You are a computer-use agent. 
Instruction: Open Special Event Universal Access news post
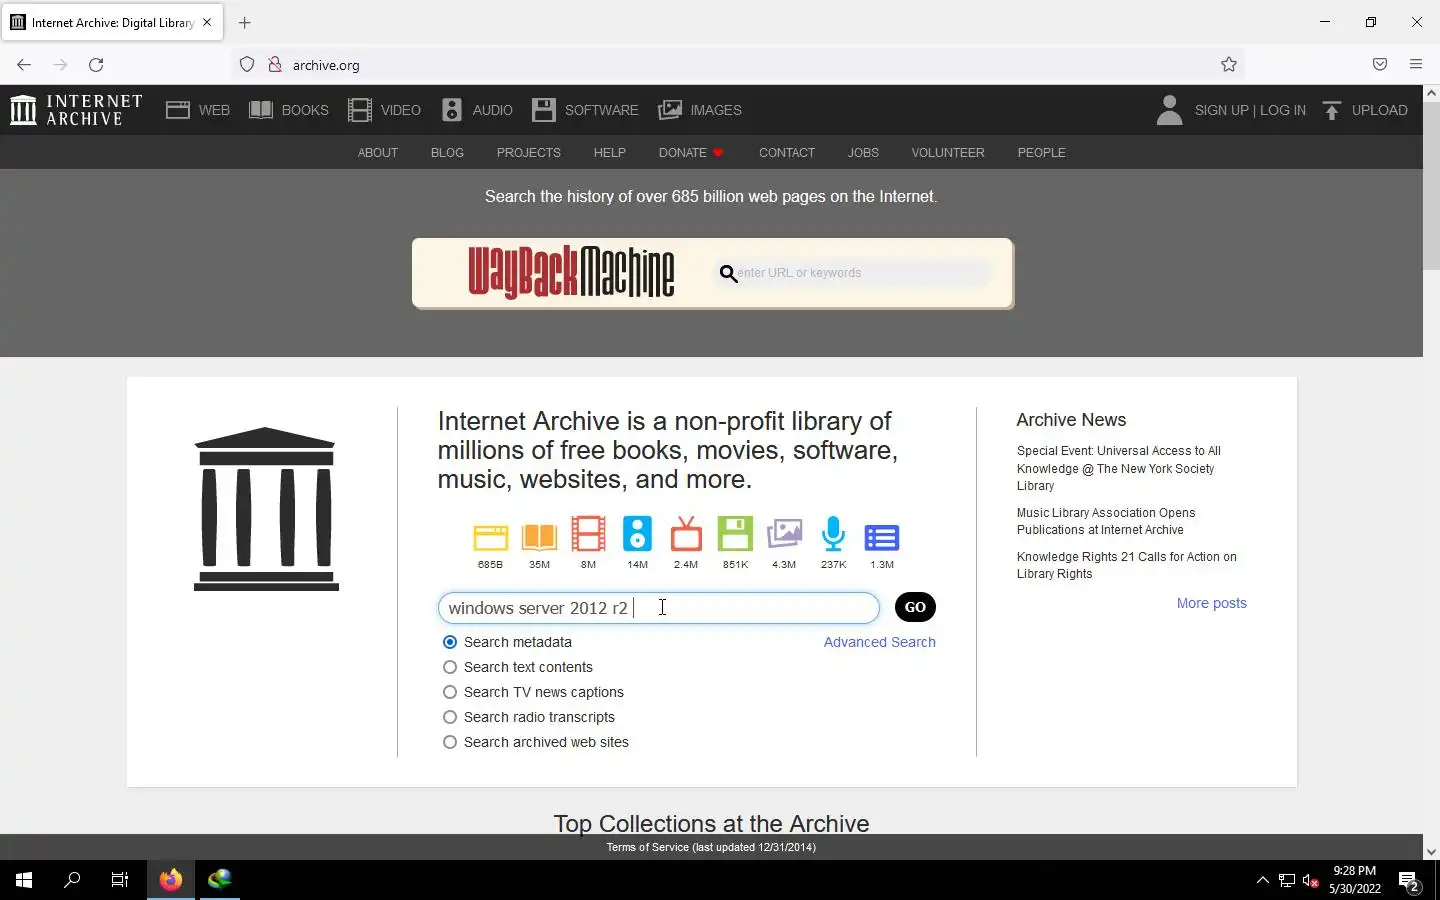1118,468
